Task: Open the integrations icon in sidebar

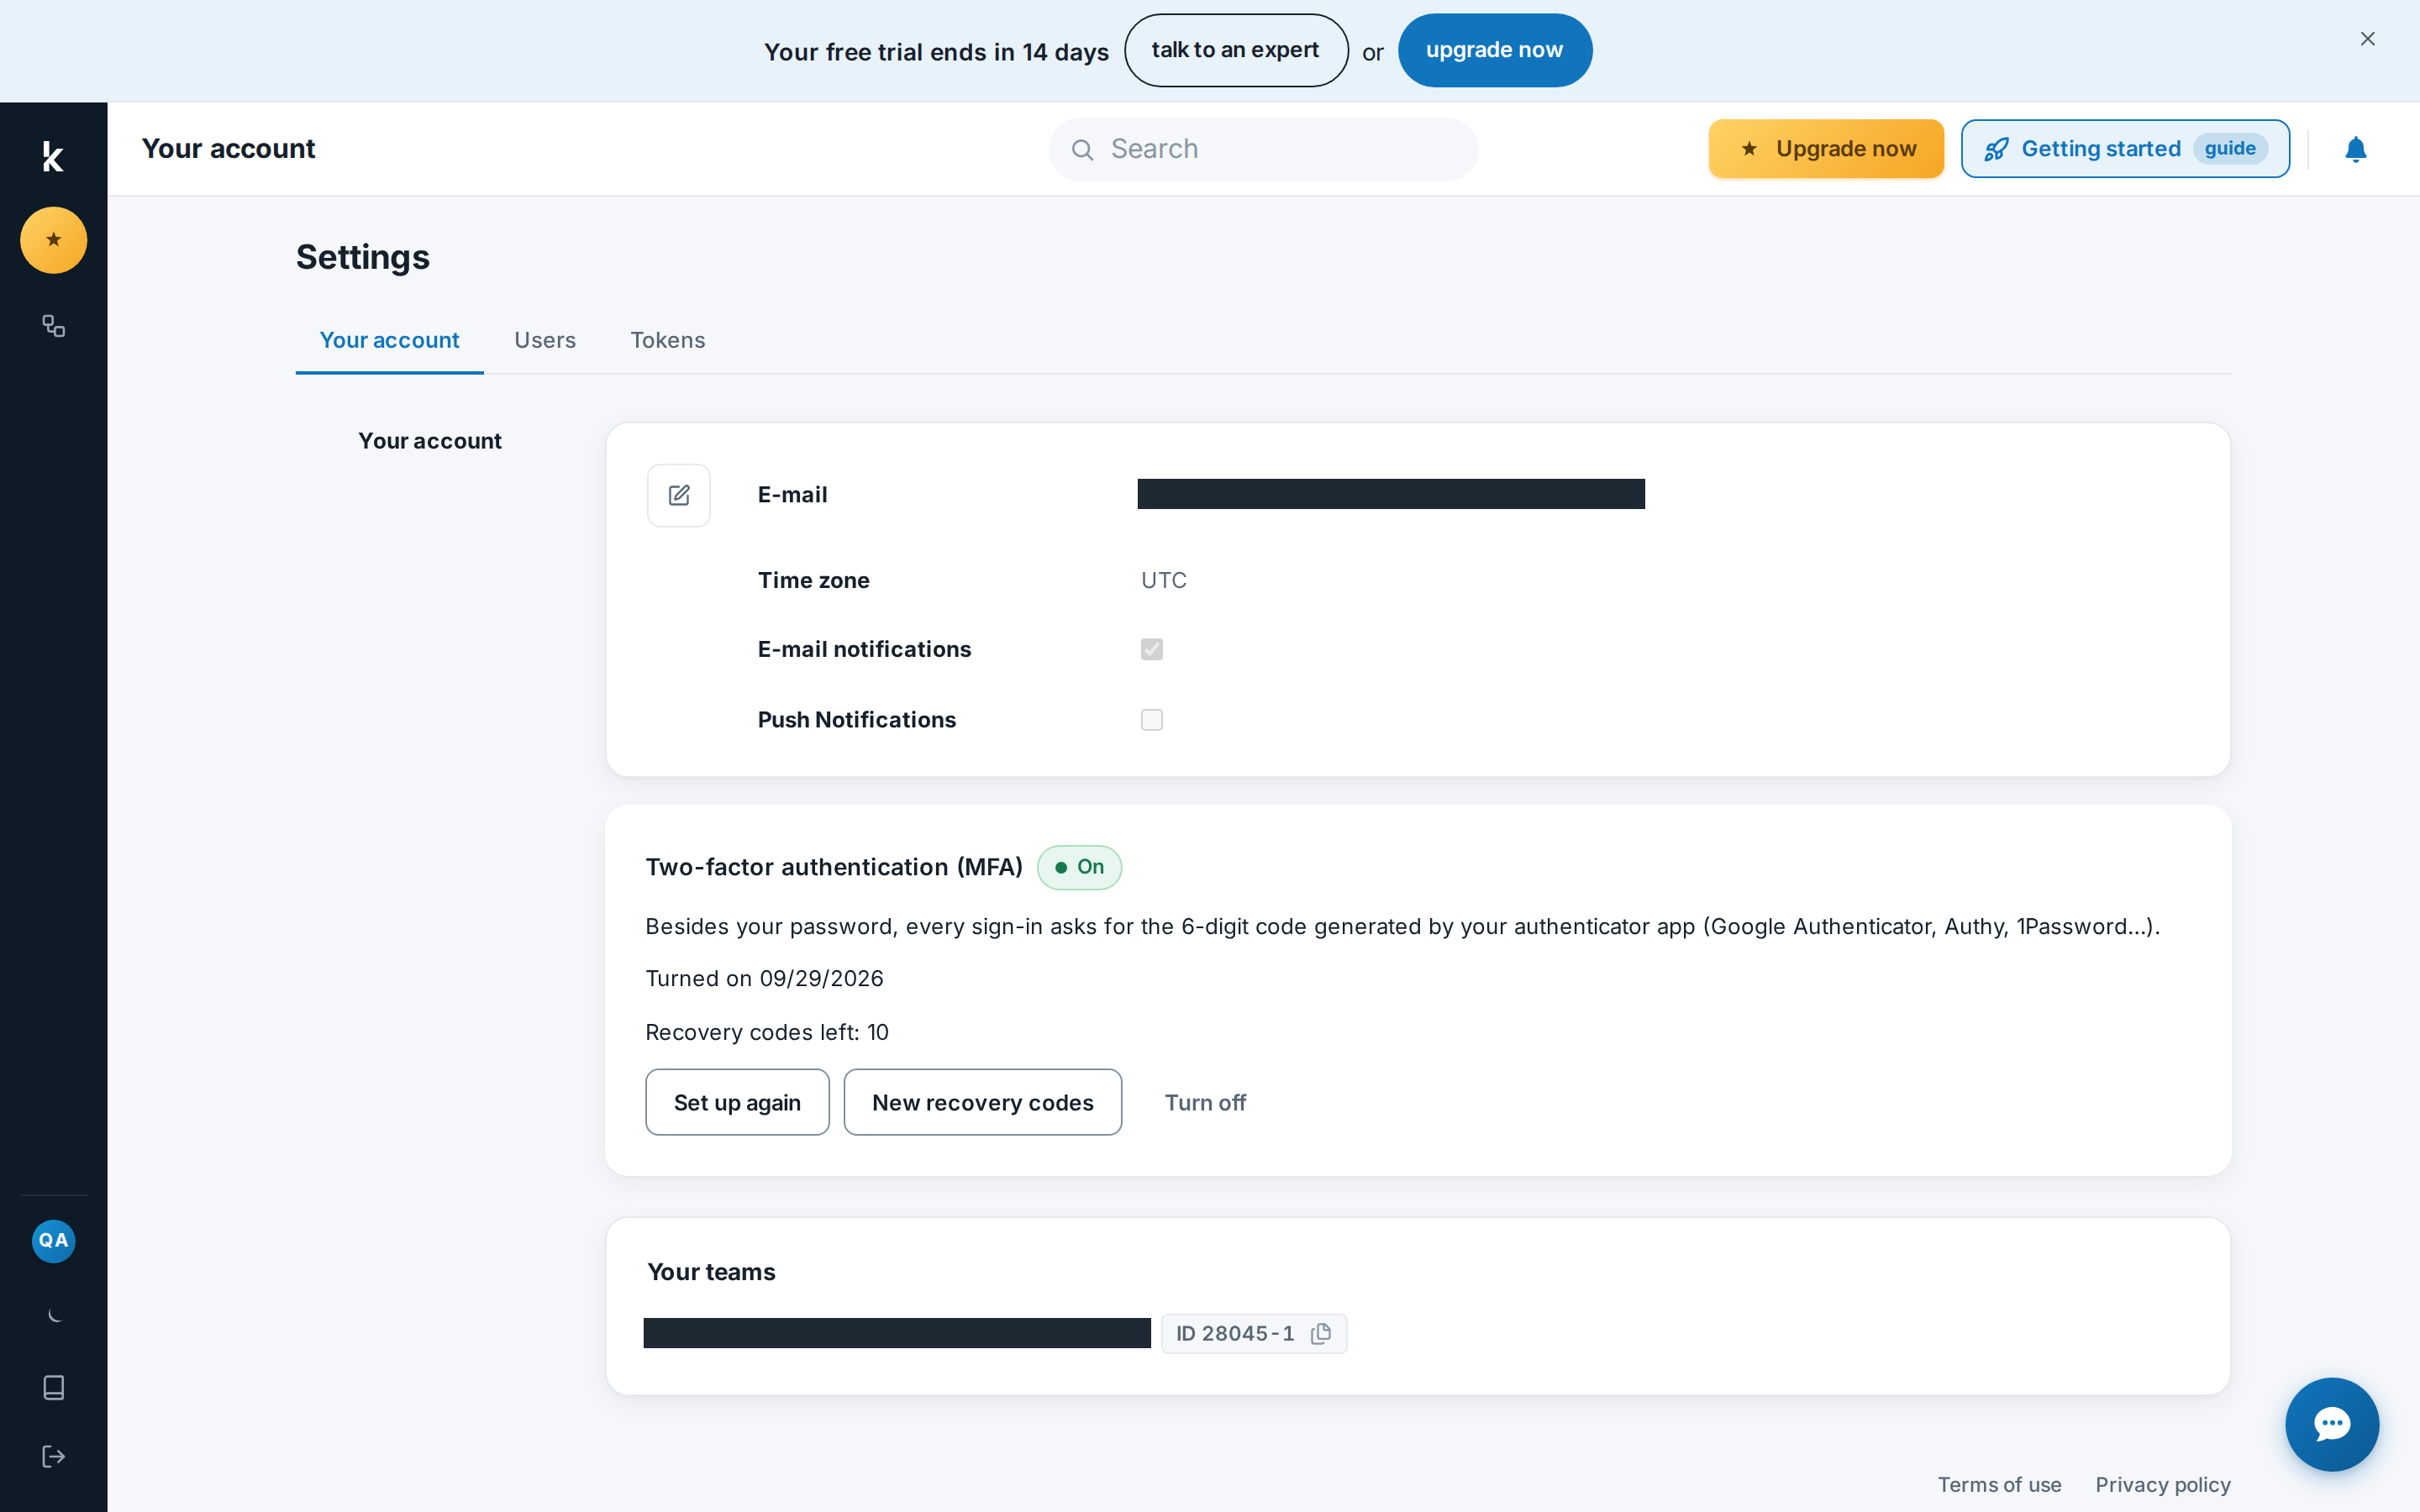Action: (54, 326)
